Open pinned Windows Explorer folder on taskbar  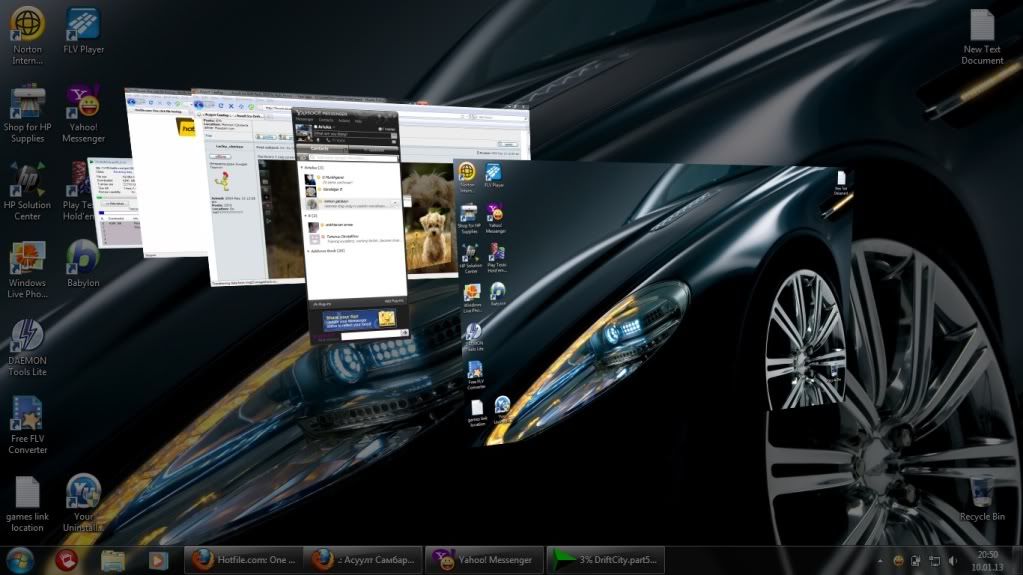[112, 559]
